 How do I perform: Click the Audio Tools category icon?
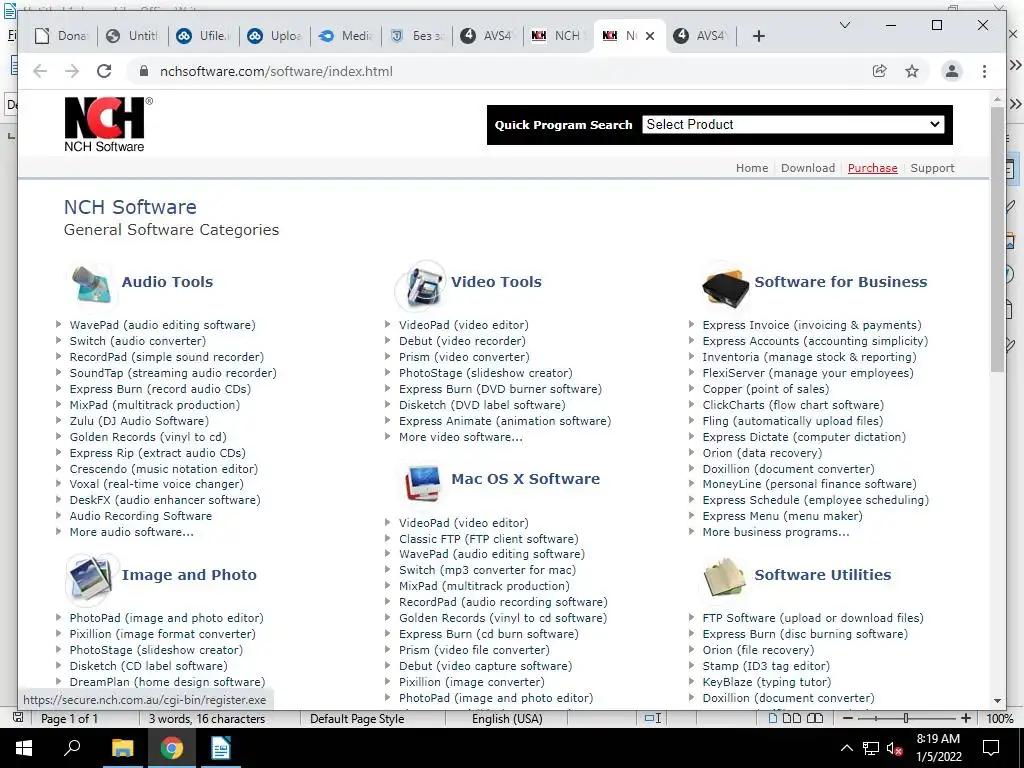(91, 285)
